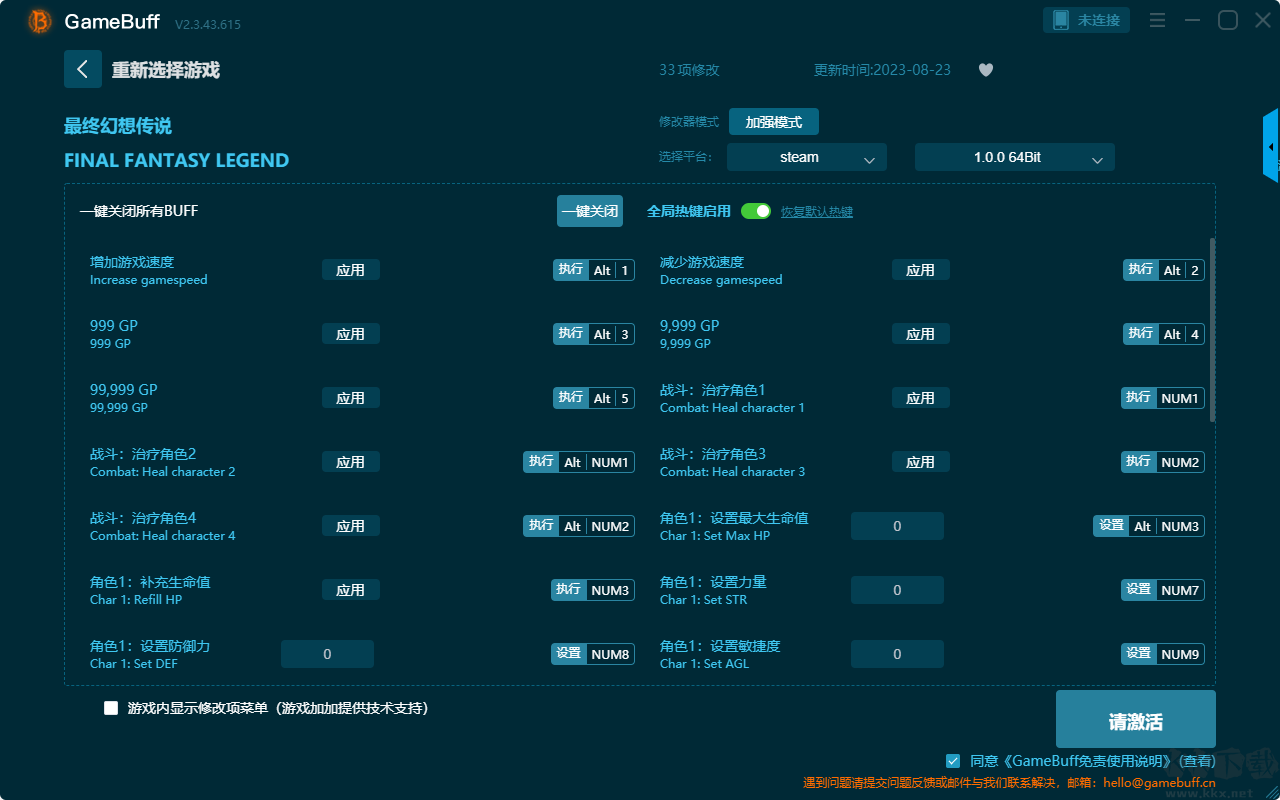Click the phone 未连接 connection button
The image size is (1280, 800).
click(1087, 20)
